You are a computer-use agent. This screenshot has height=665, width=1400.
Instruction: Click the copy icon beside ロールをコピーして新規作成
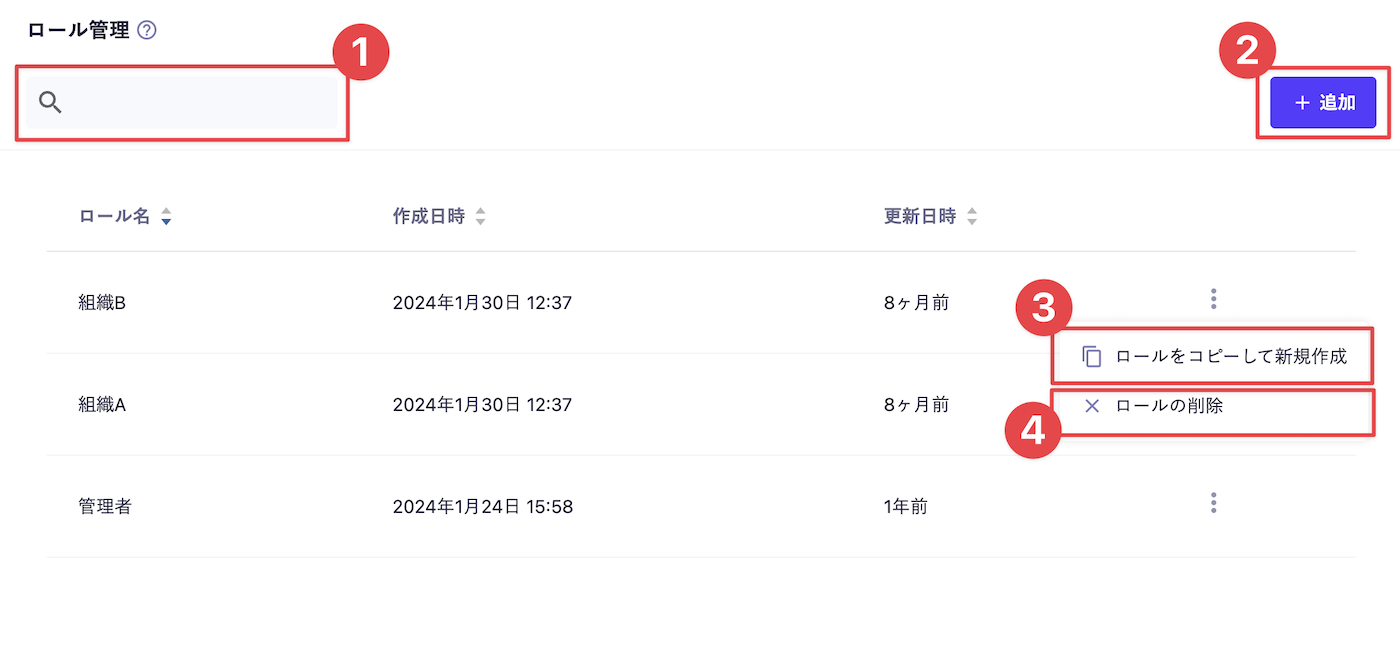point(1091,356)
